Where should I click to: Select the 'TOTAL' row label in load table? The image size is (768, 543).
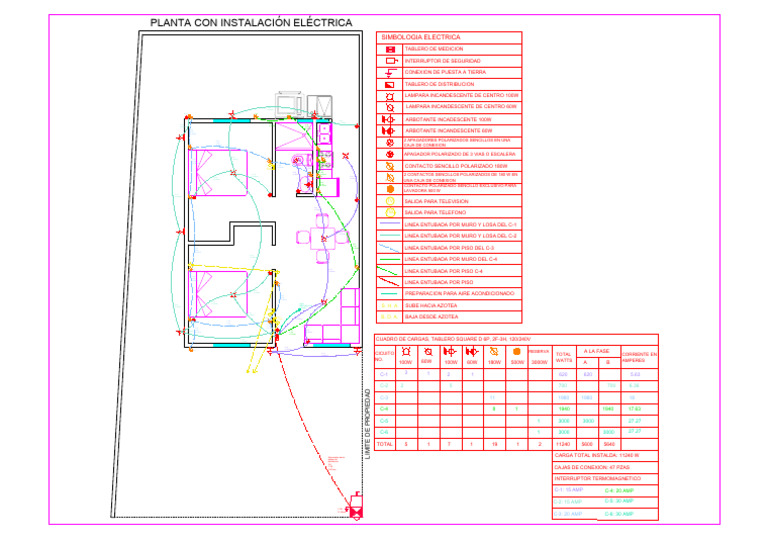click(384, 444)
